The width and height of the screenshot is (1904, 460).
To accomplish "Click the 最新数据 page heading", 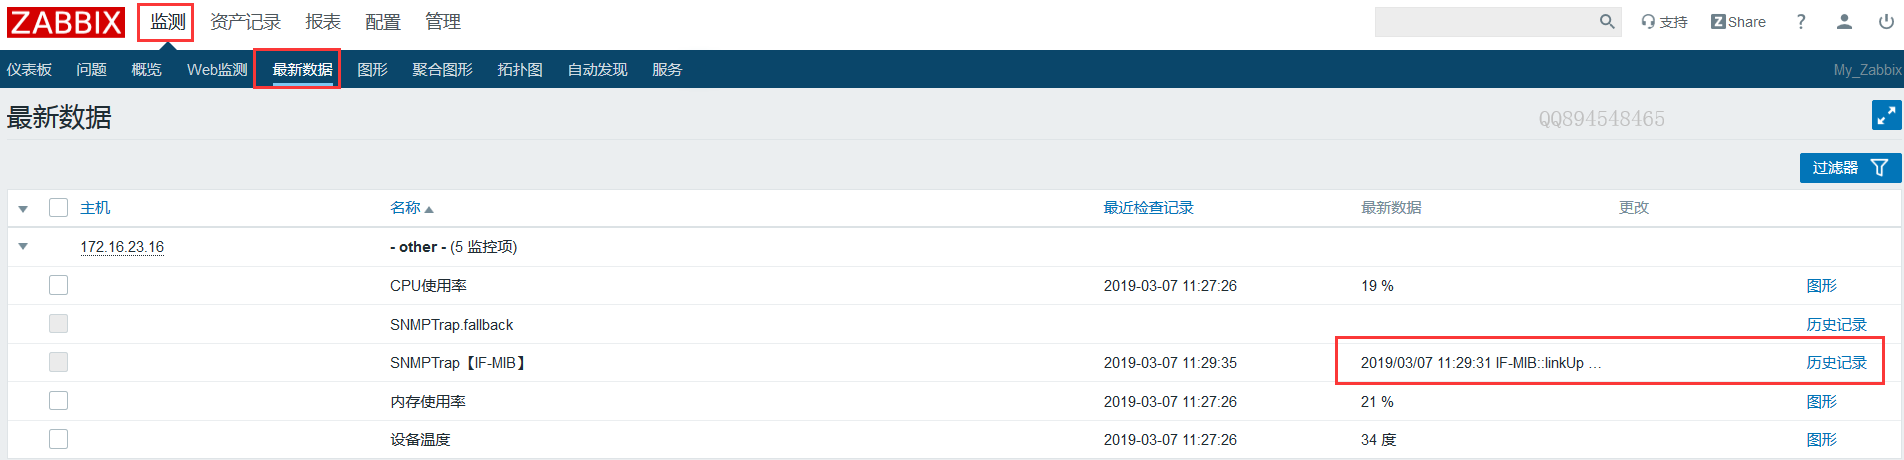I will point(59,118).
